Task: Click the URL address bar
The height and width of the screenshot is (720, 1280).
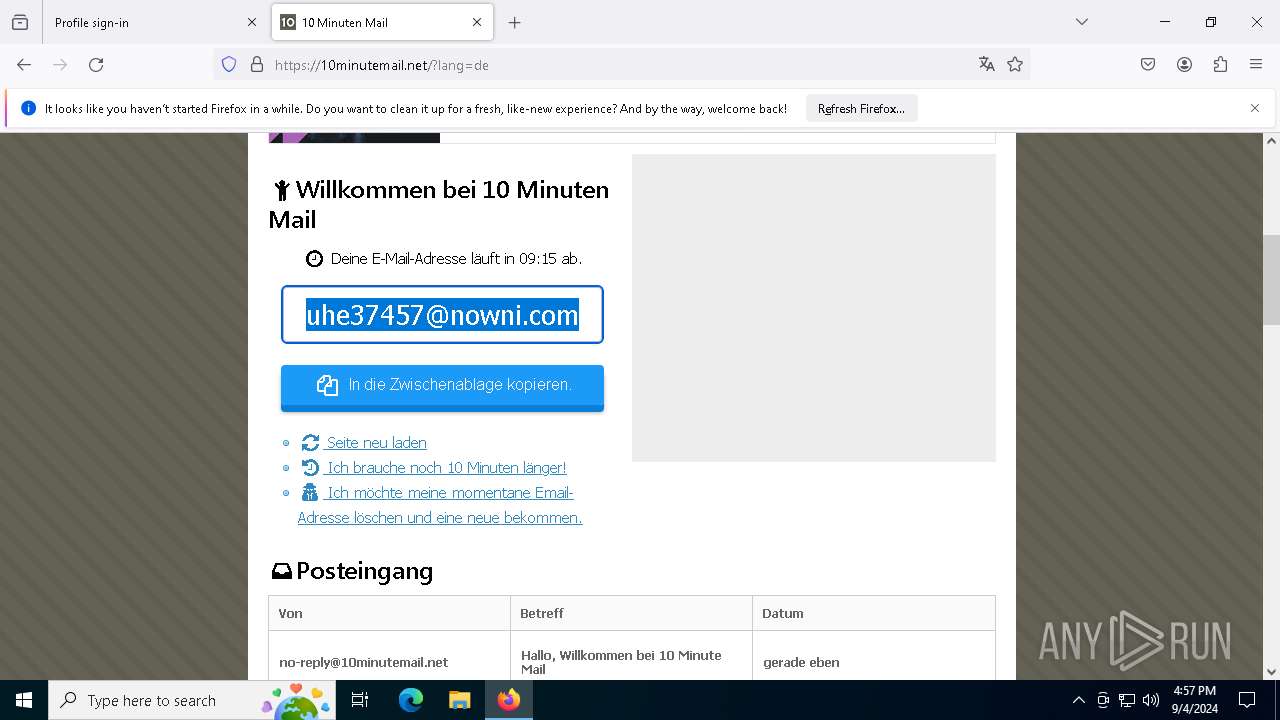Action: [620, 65]
